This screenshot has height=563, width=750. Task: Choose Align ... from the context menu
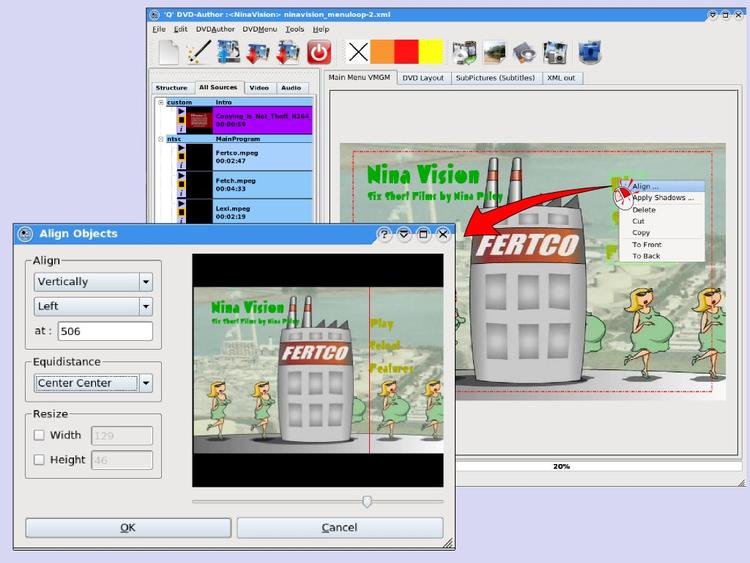(662, 186)
